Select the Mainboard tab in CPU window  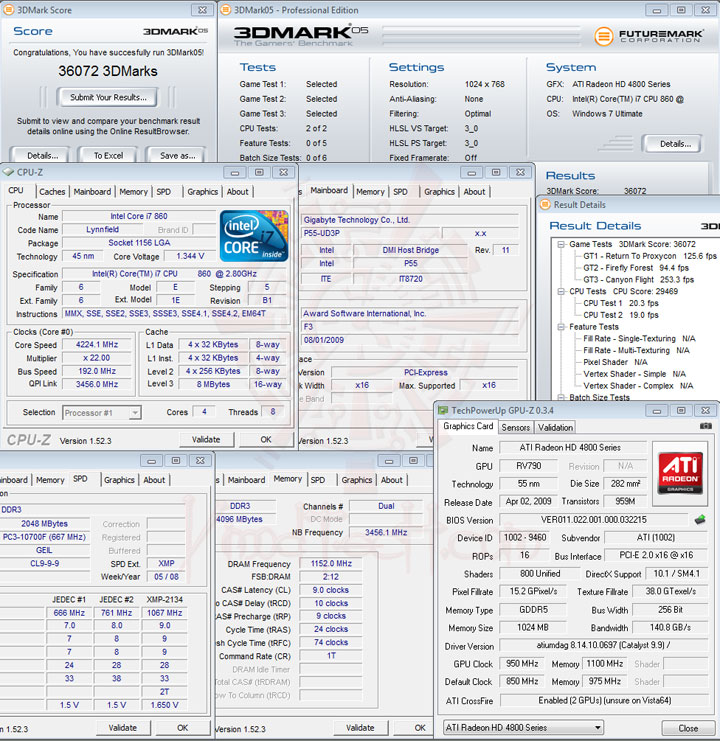(x=92, y=192)
